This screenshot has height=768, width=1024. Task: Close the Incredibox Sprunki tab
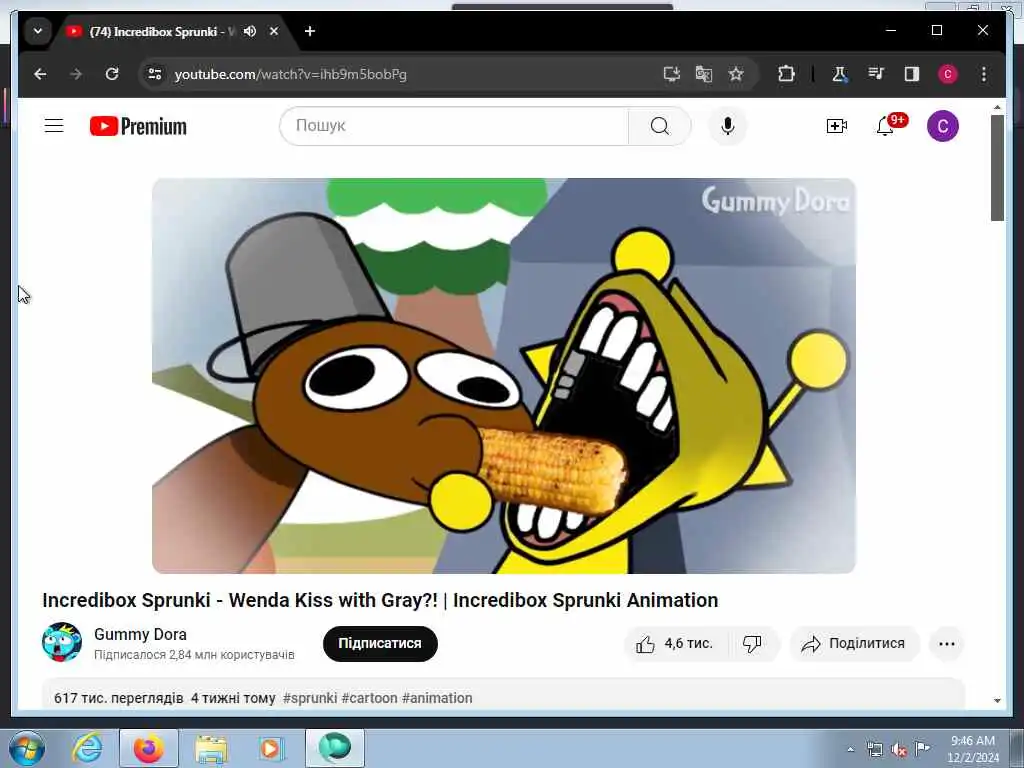[274, 31]
